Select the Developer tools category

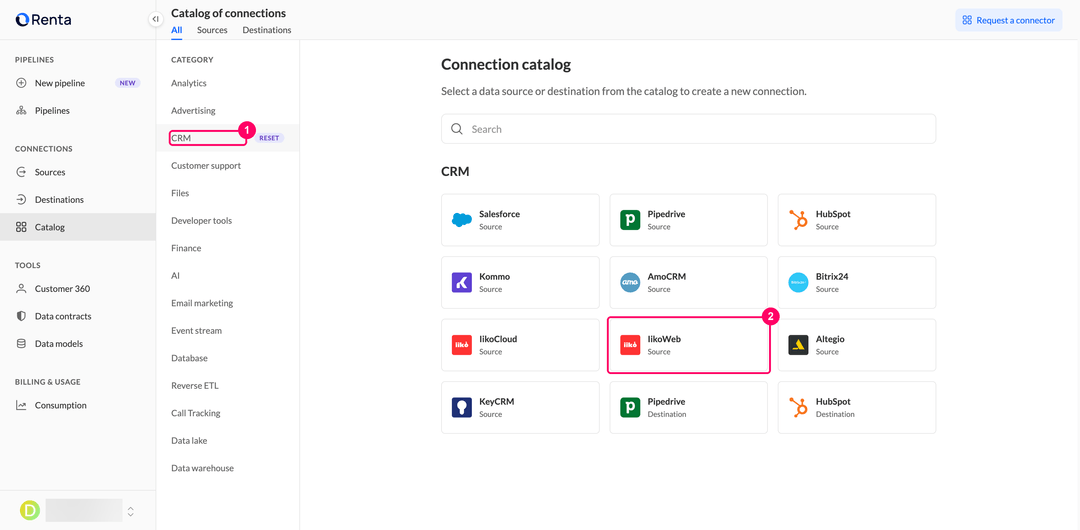click(202, 221)
